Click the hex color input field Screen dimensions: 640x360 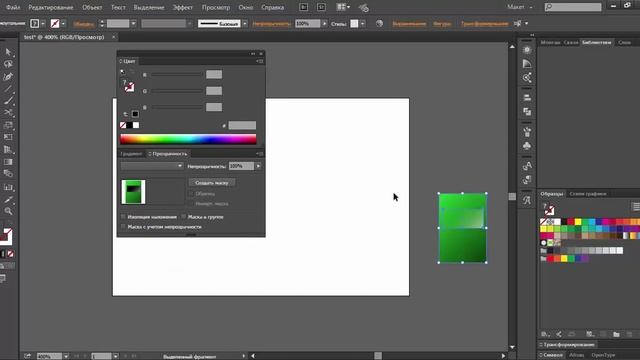point(242,125)
